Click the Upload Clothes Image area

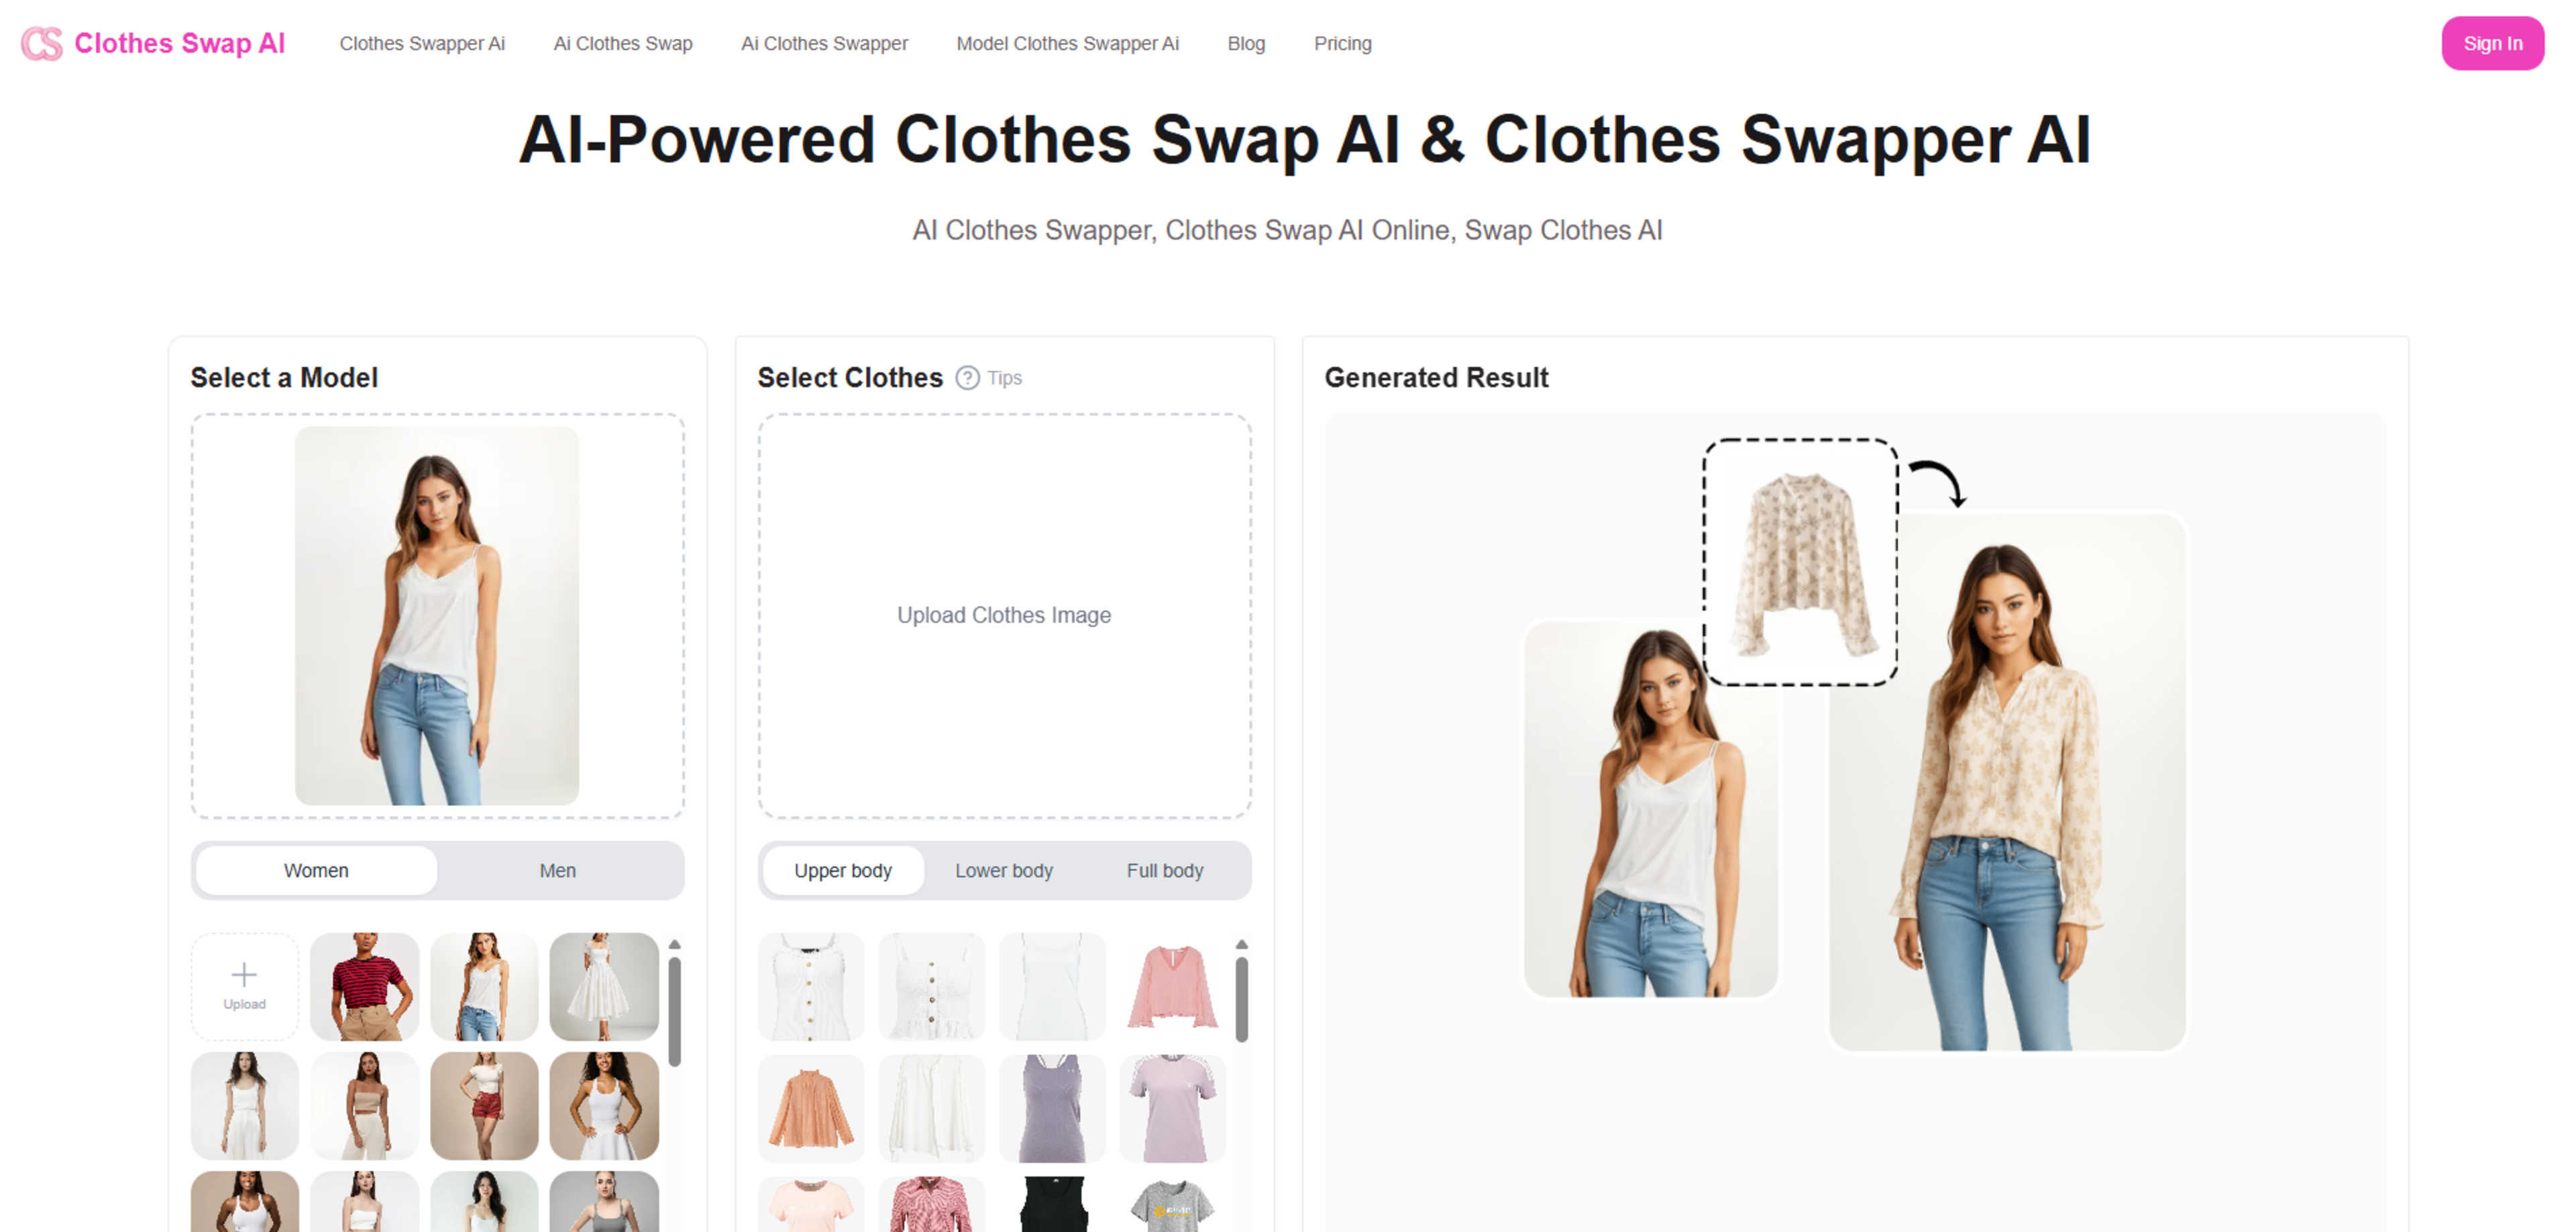pyautogui.click(x=1004, y=615)
